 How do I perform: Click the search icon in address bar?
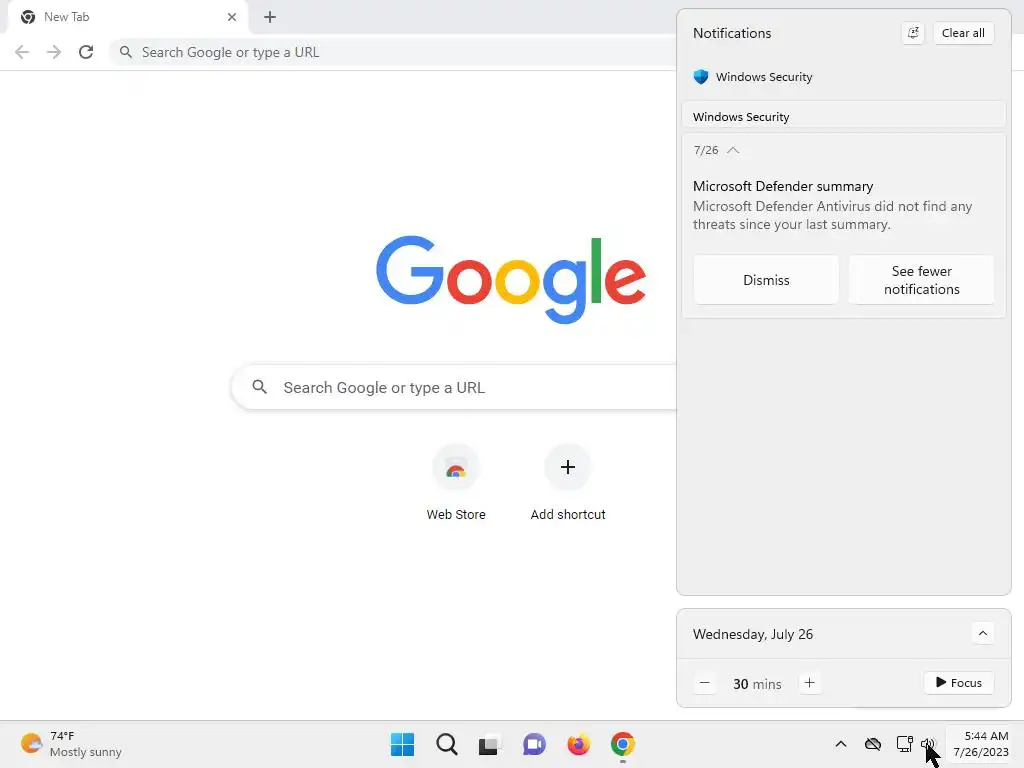[126, 52]
